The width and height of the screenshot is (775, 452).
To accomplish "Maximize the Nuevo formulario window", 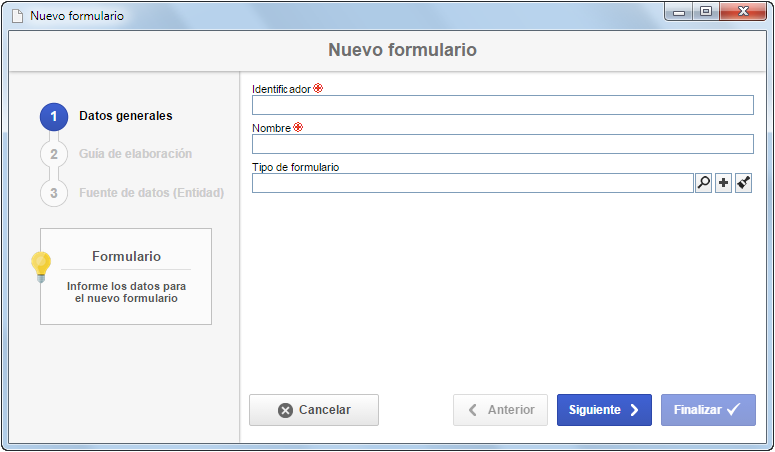I will click(x=706, y=11).
